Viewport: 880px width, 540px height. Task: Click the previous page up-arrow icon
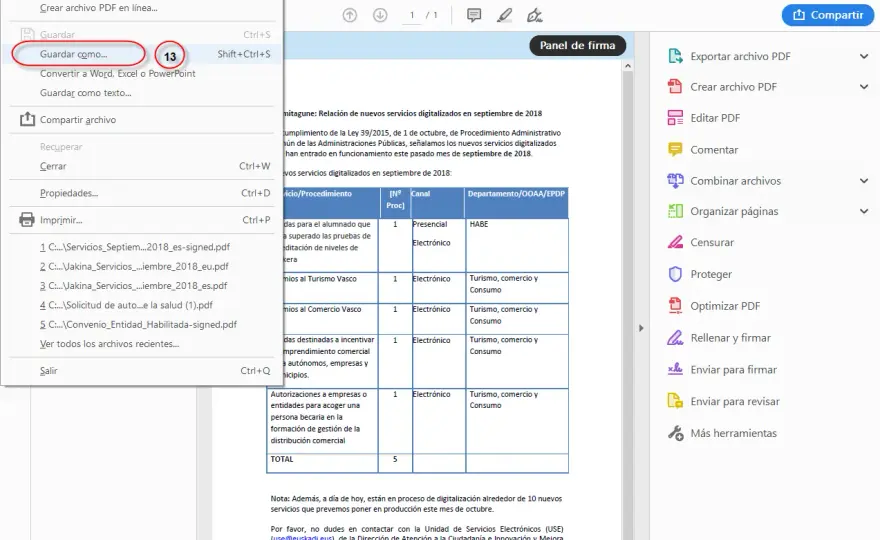(x=350, y=15)
